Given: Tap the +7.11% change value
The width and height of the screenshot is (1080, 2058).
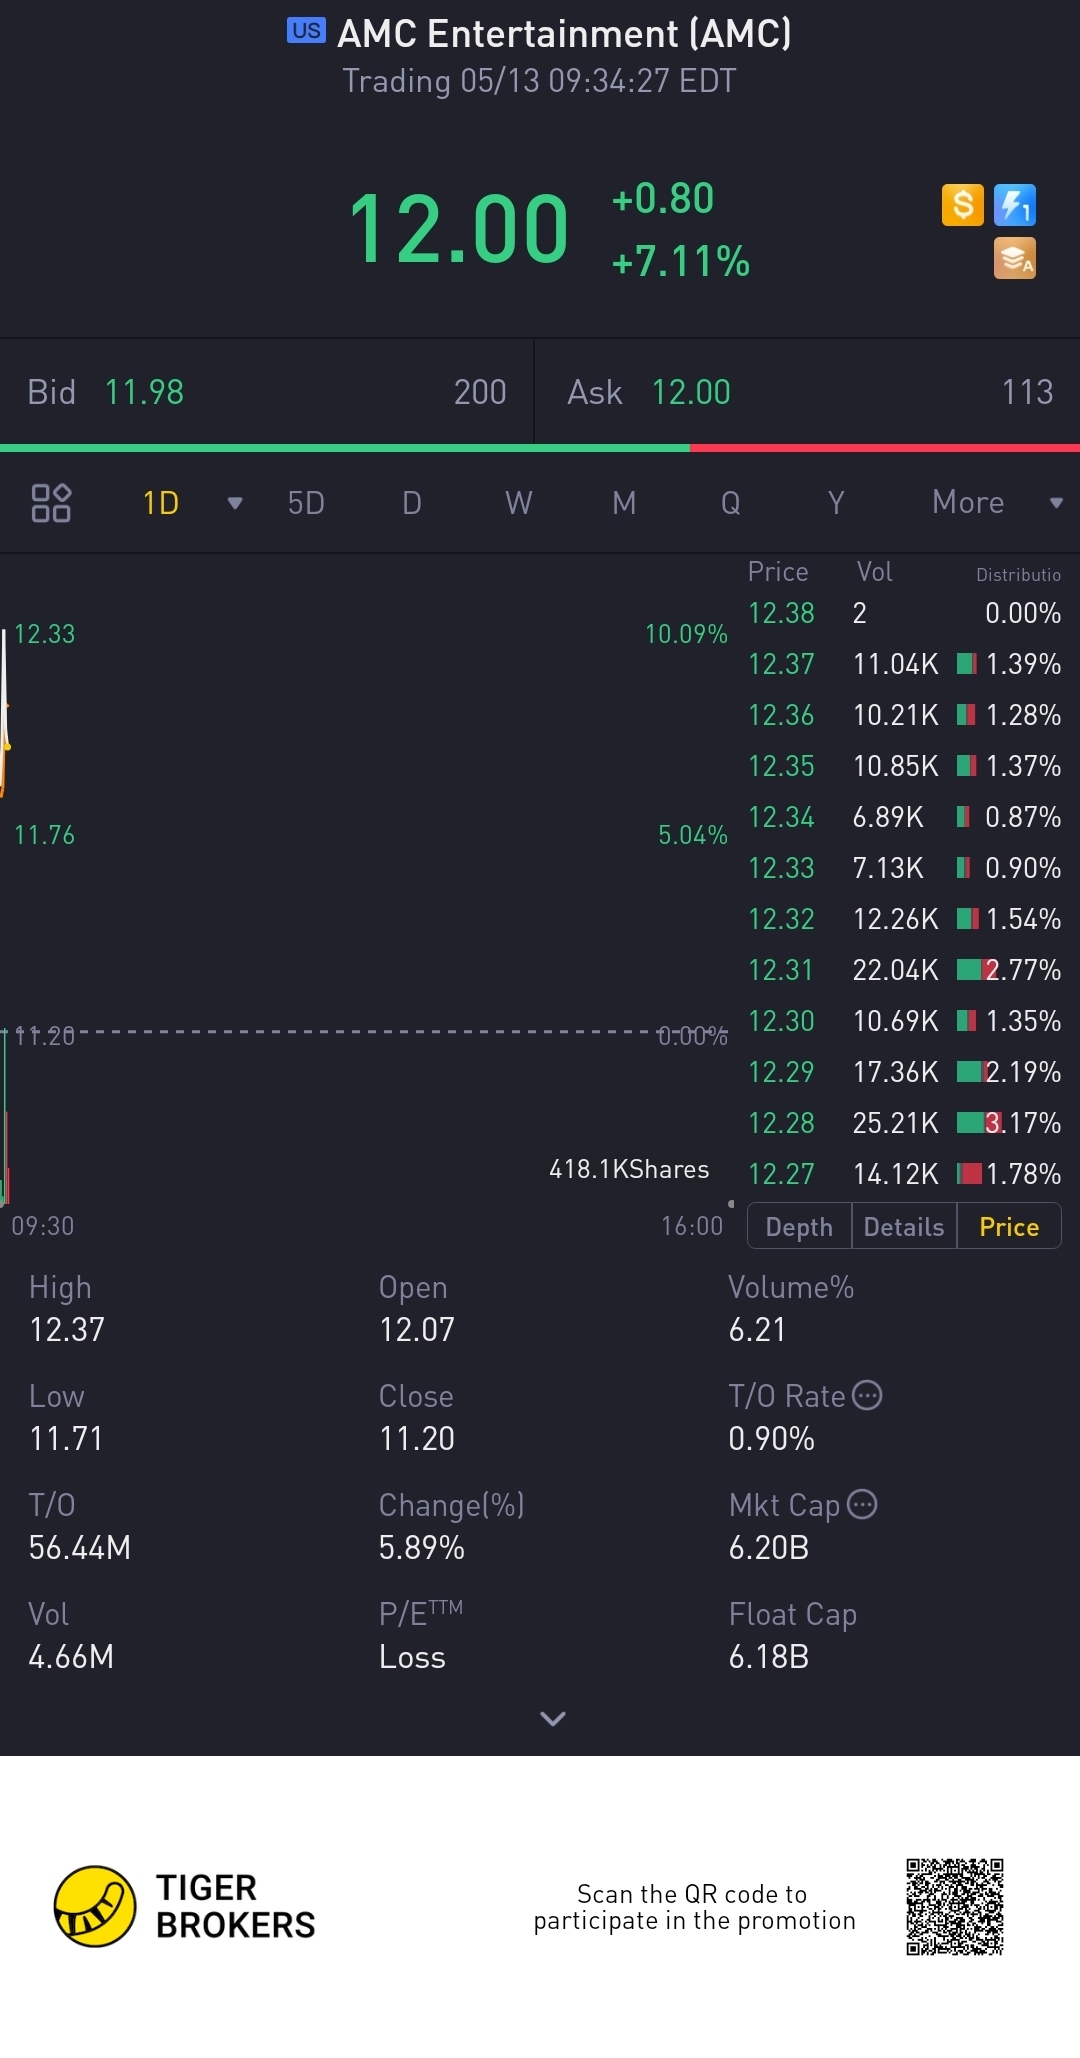Looking at the screenshot, I should (x=680, y=262).
